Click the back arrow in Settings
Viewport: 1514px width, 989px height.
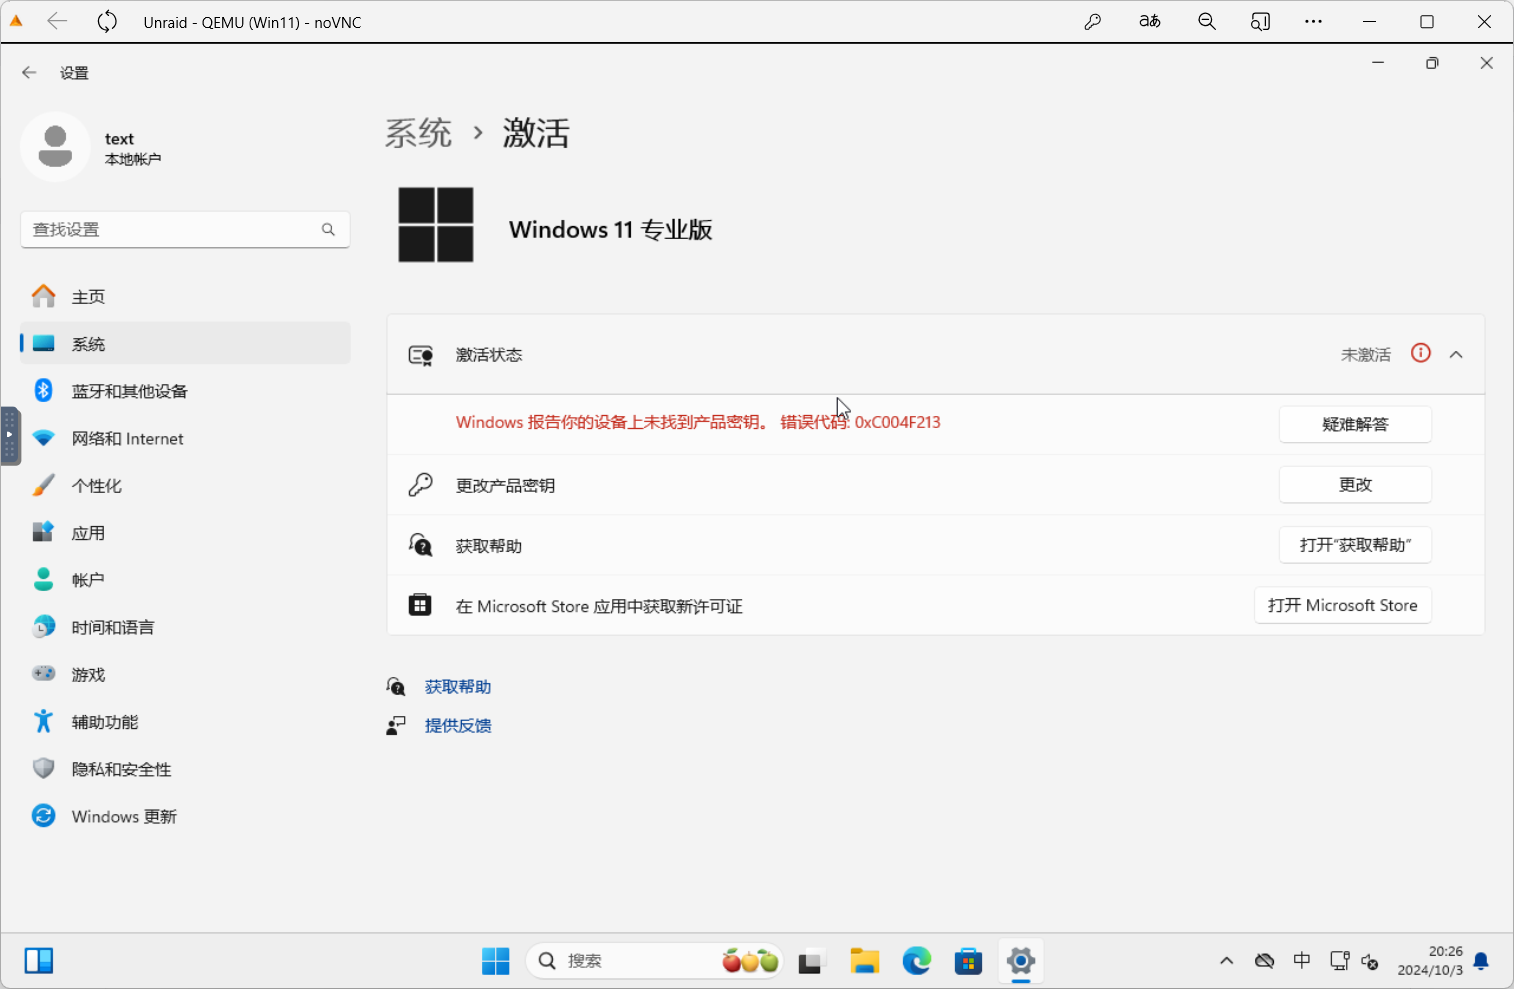(29, 72)
